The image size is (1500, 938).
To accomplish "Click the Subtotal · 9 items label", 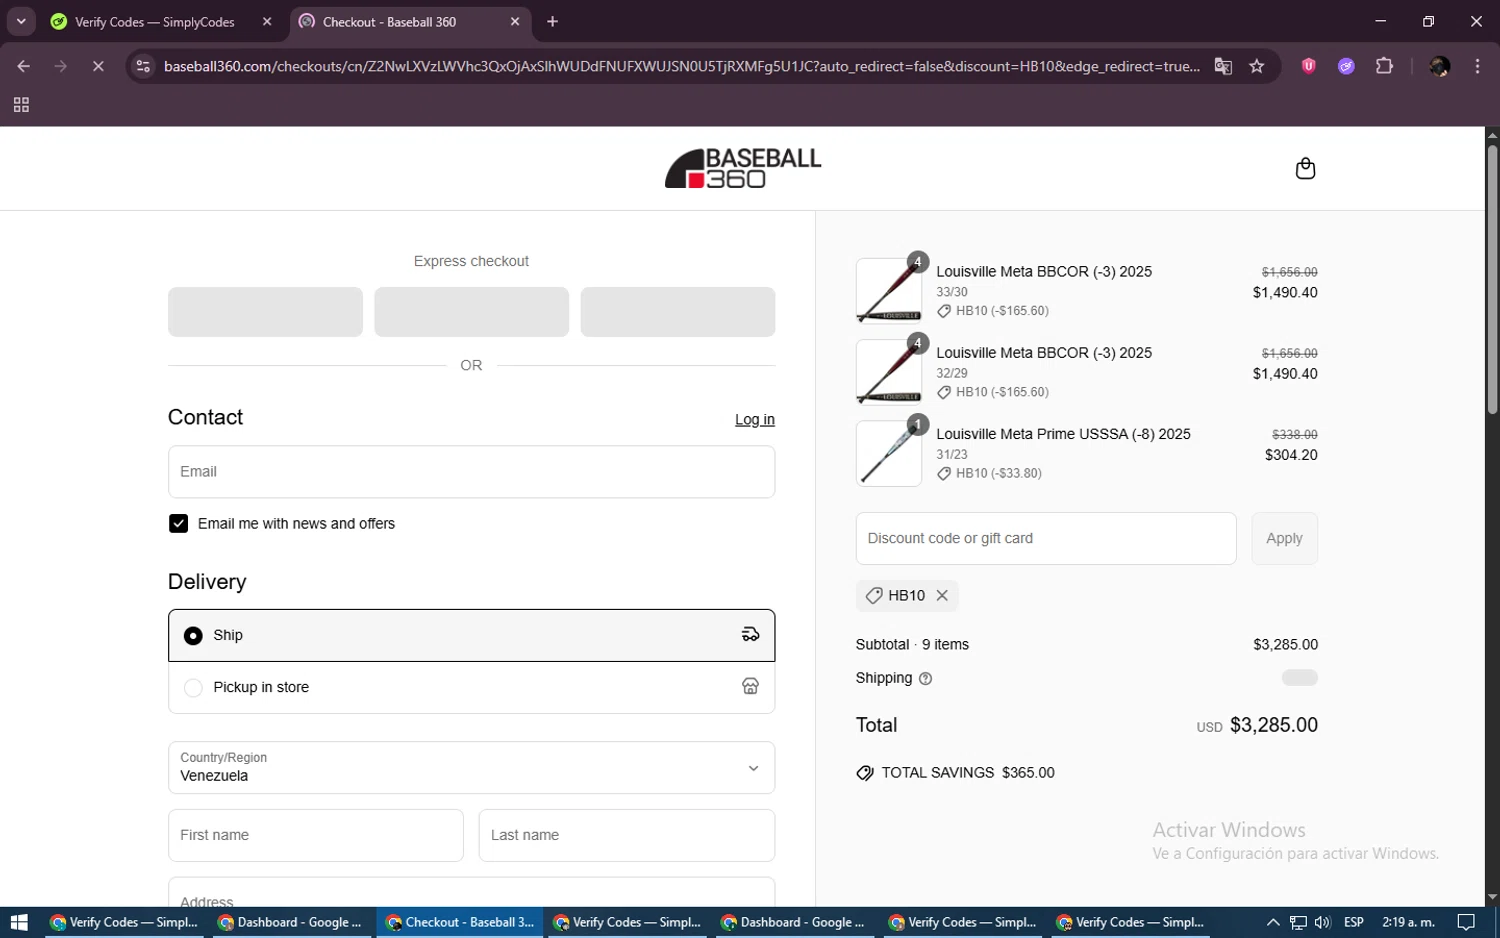I will pos(912,645).
